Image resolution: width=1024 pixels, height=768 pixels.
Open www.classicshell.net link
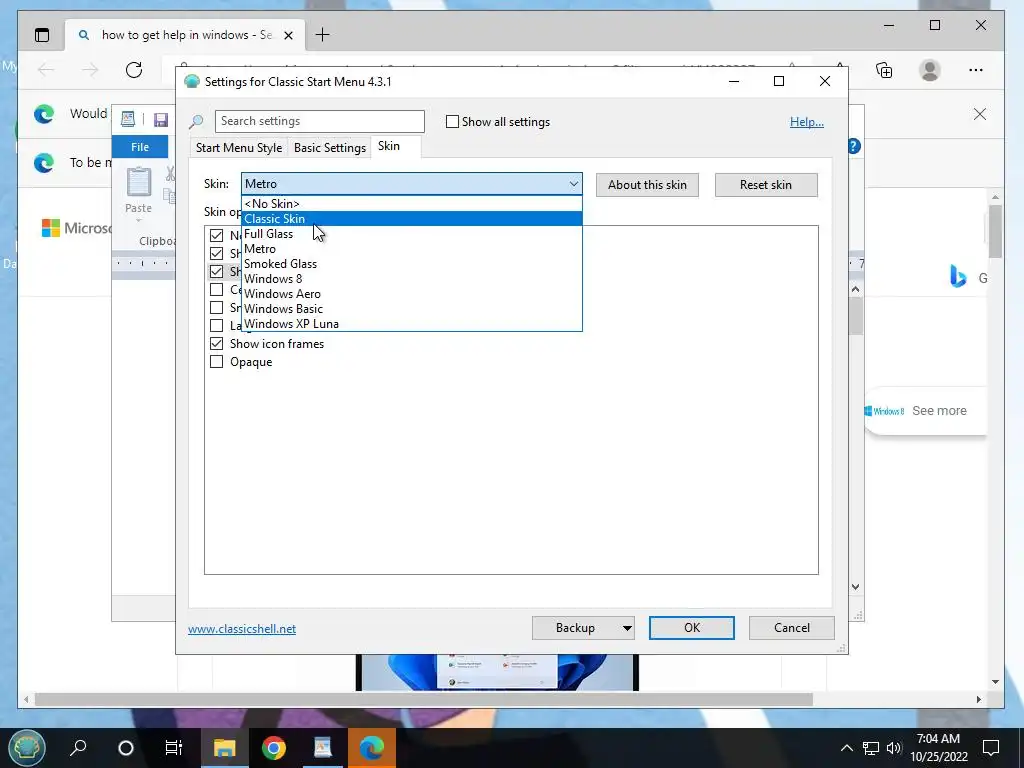(242, 629)
